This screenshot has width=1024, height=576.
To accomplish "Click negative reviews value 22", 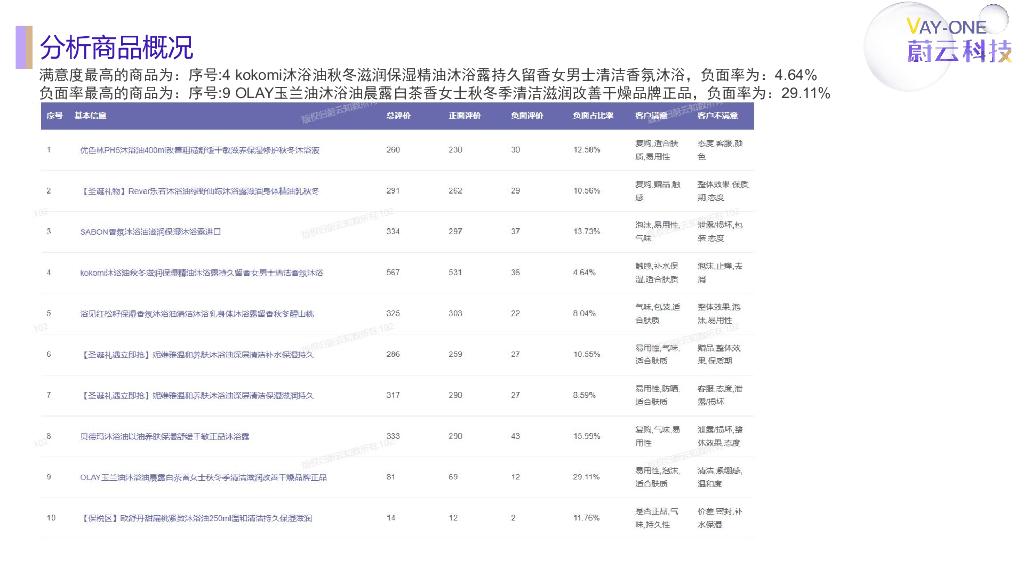I will point(515,314).
